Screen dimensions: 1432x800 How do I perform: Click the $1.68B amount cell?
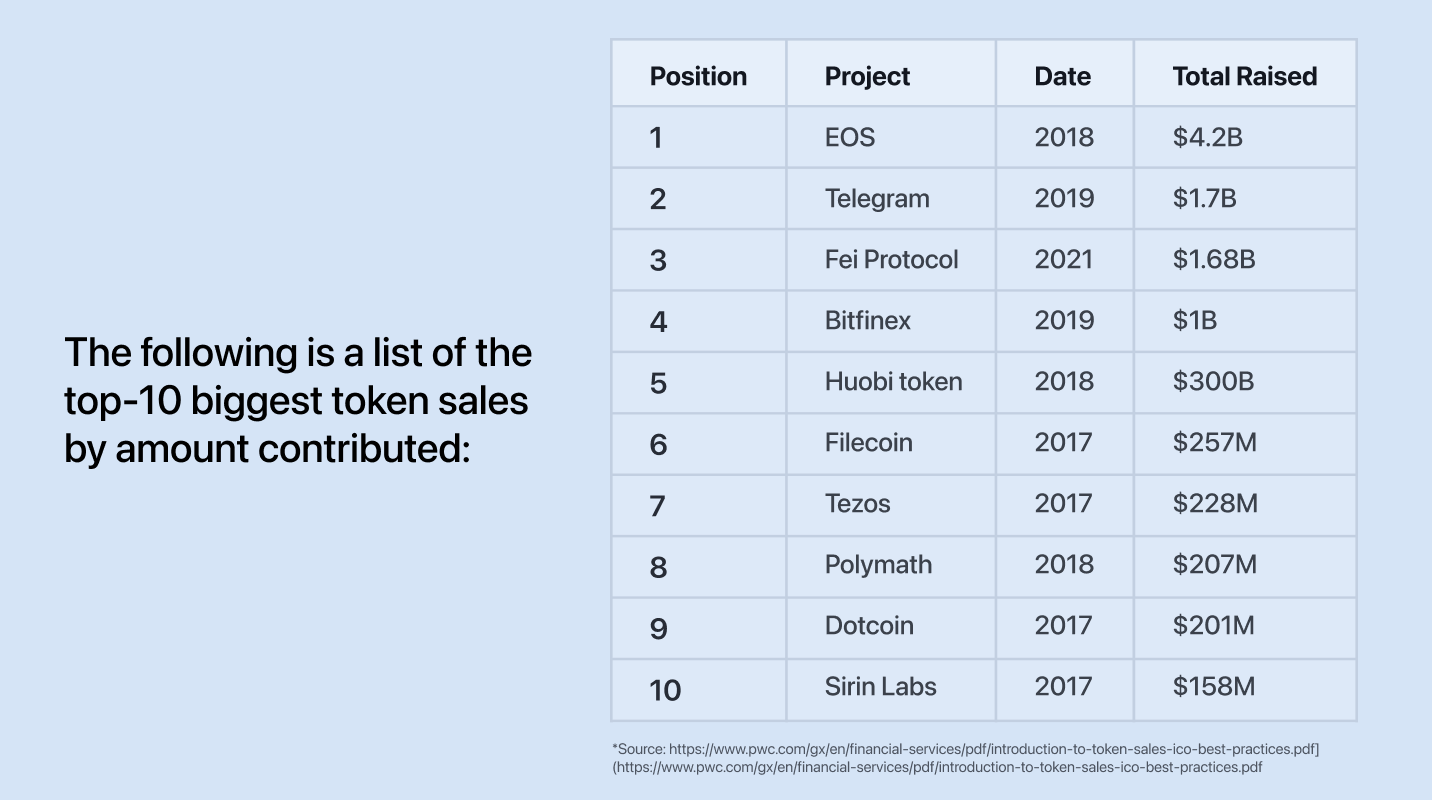pyautogui.click(x=1214, y=260)
